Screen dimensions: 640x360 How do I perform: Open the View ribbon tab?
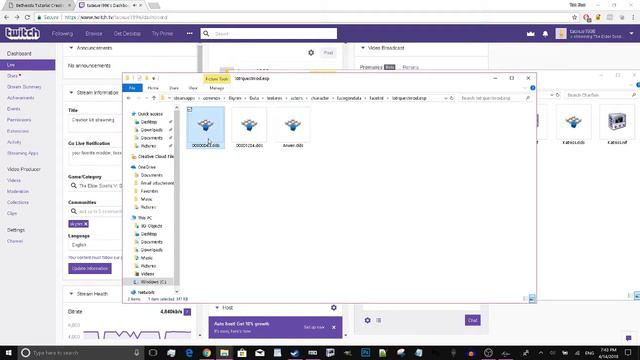pyautogui.click(x=193, y=88)
